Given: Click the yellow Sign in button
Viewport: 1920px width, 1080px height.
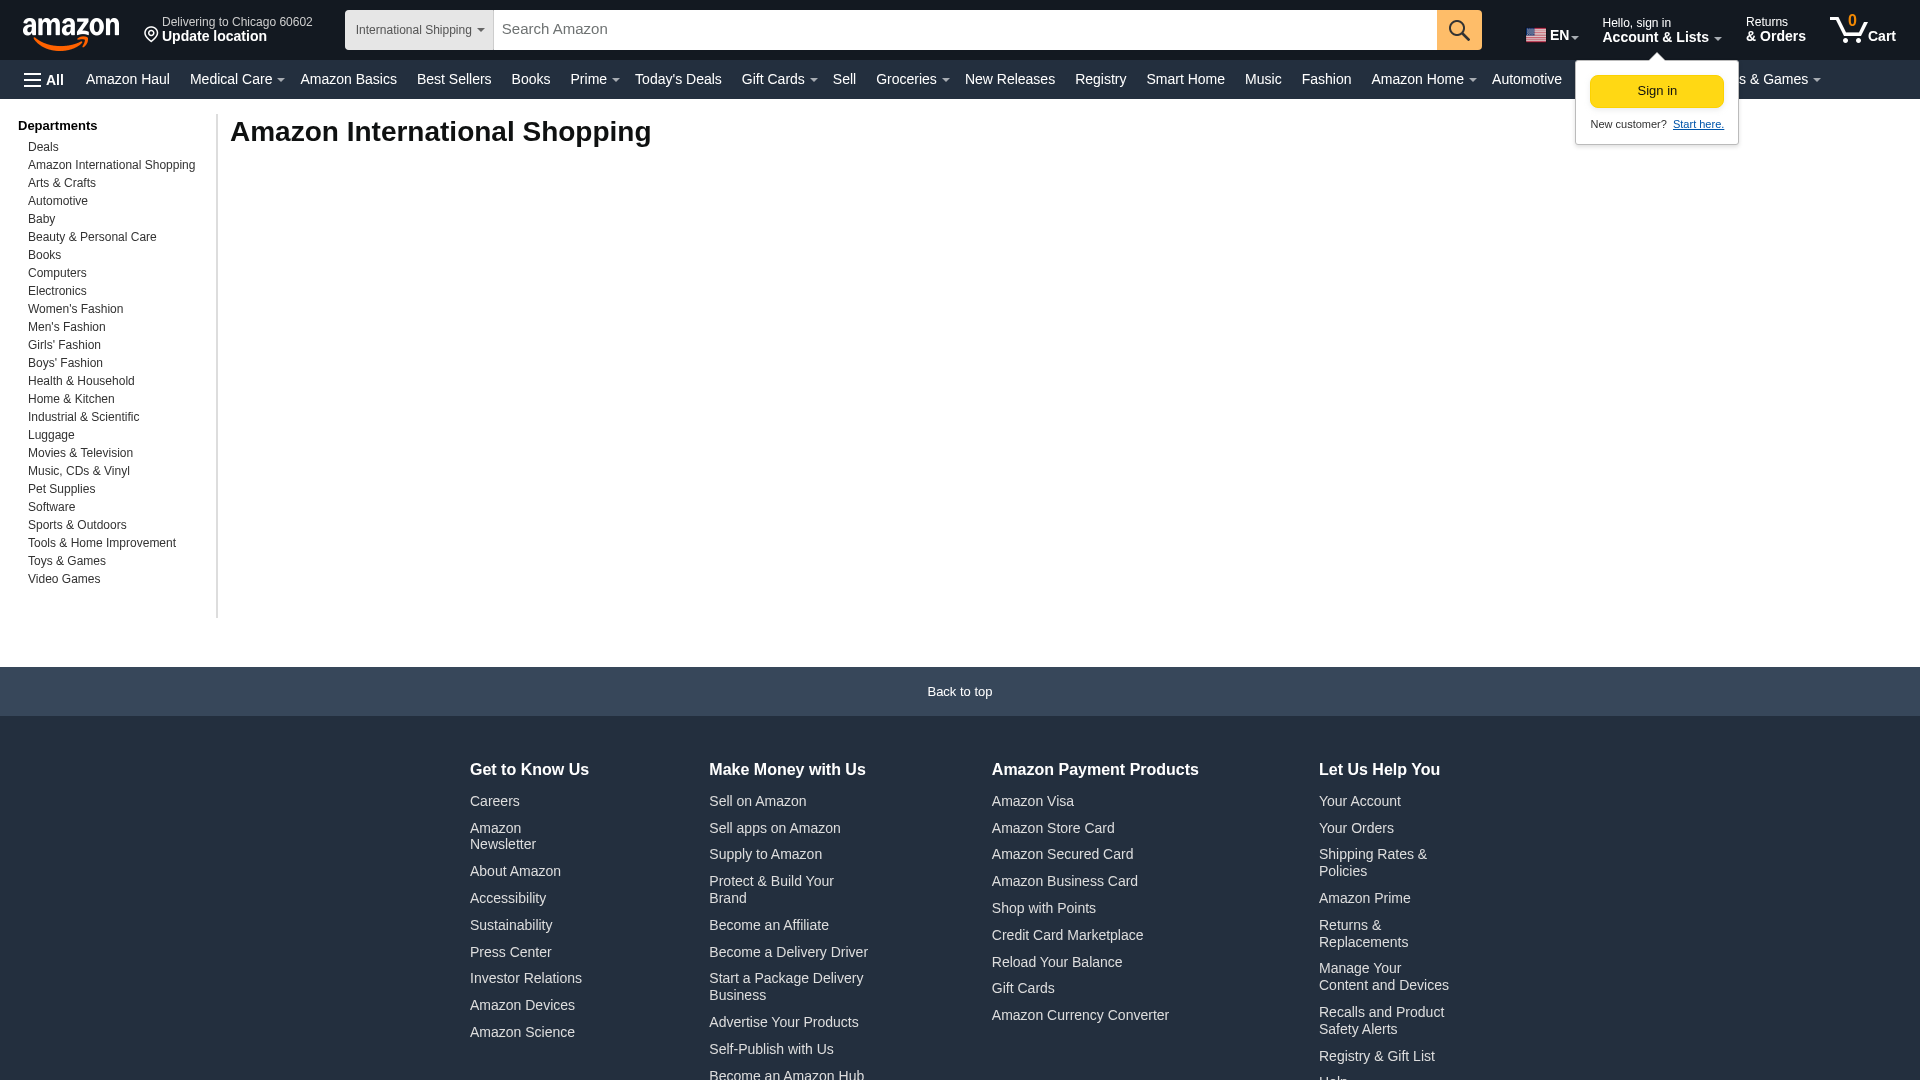Looking at the screenshot, I should tap(1657, 91).
